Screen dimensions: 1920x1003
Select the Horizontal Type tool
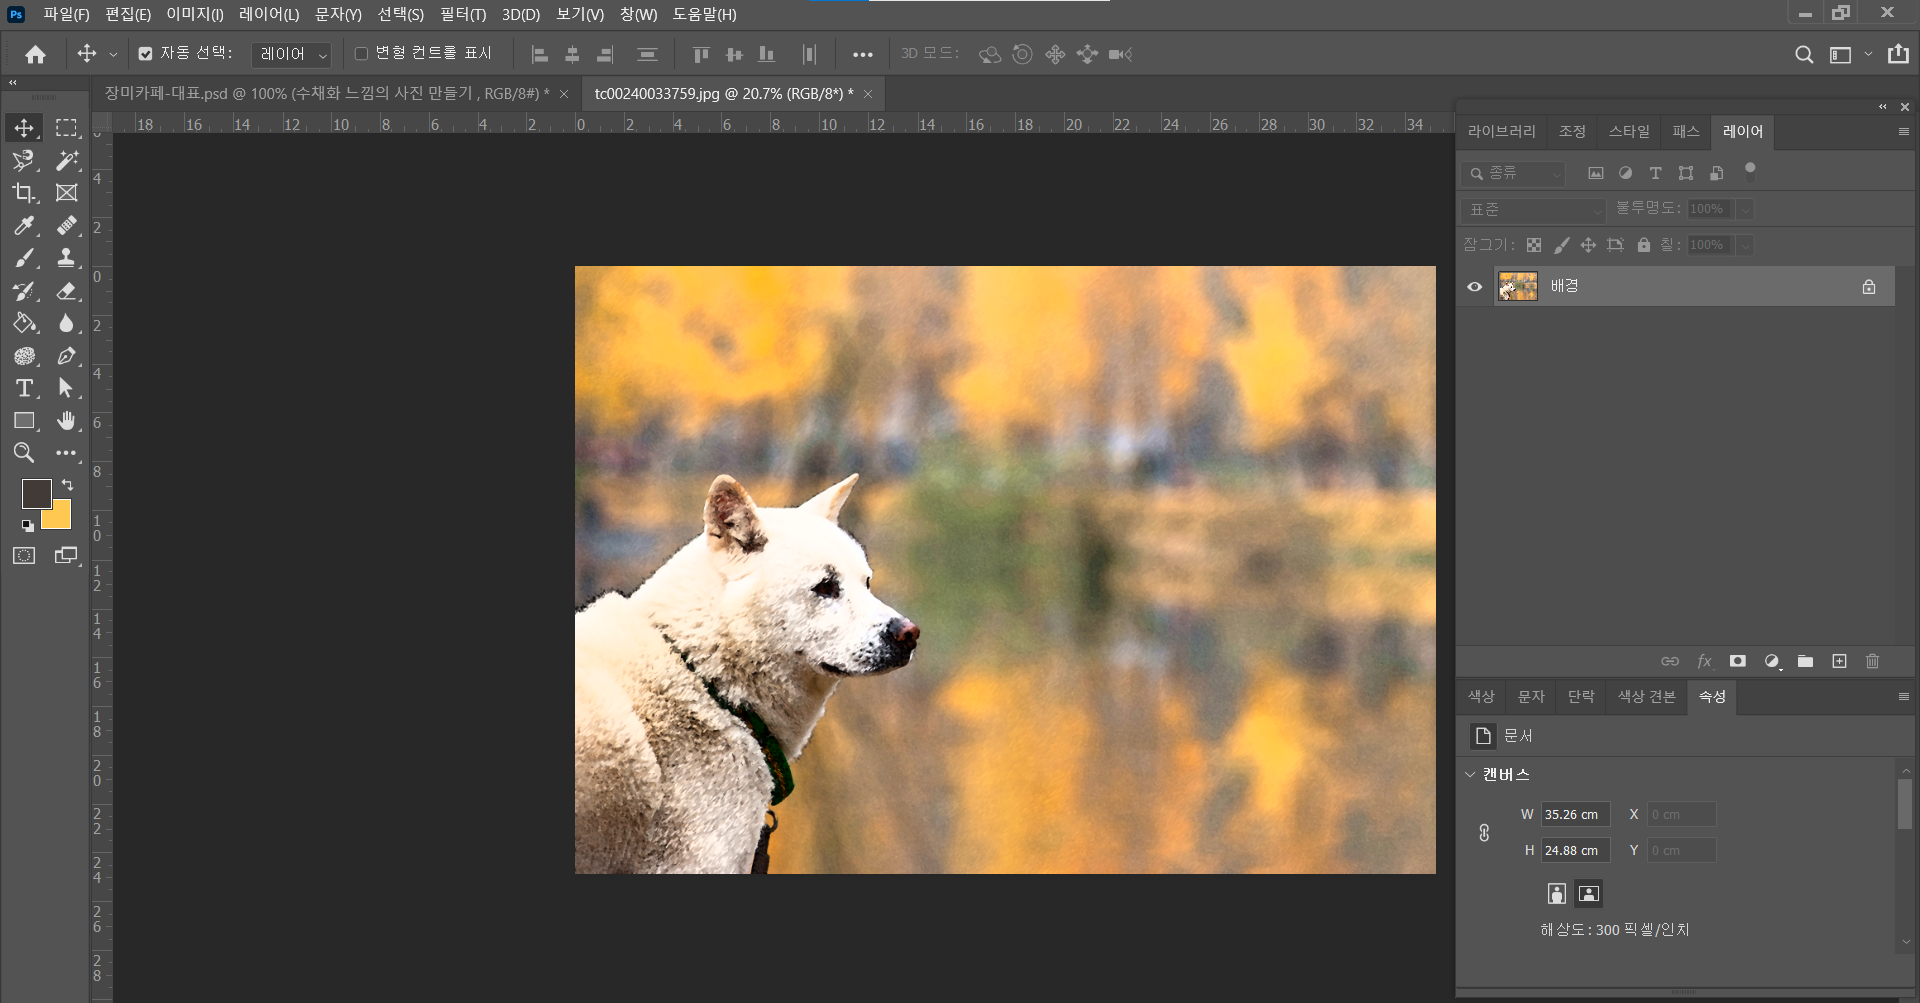(24, 388)
